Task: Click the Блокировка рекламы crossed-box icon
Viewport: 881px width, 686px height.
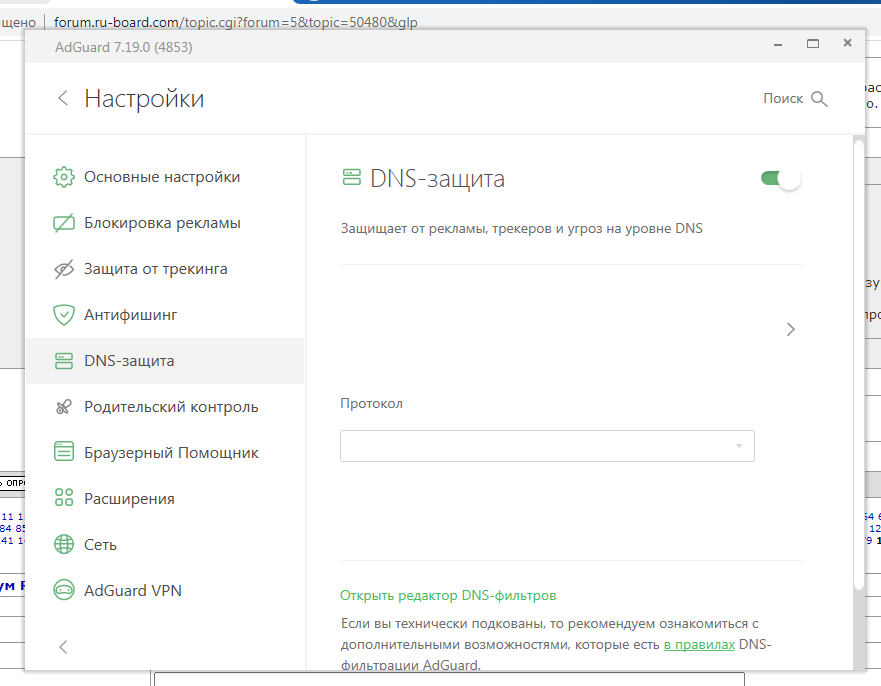Action: pyautogui.click(x=63, y=223)
